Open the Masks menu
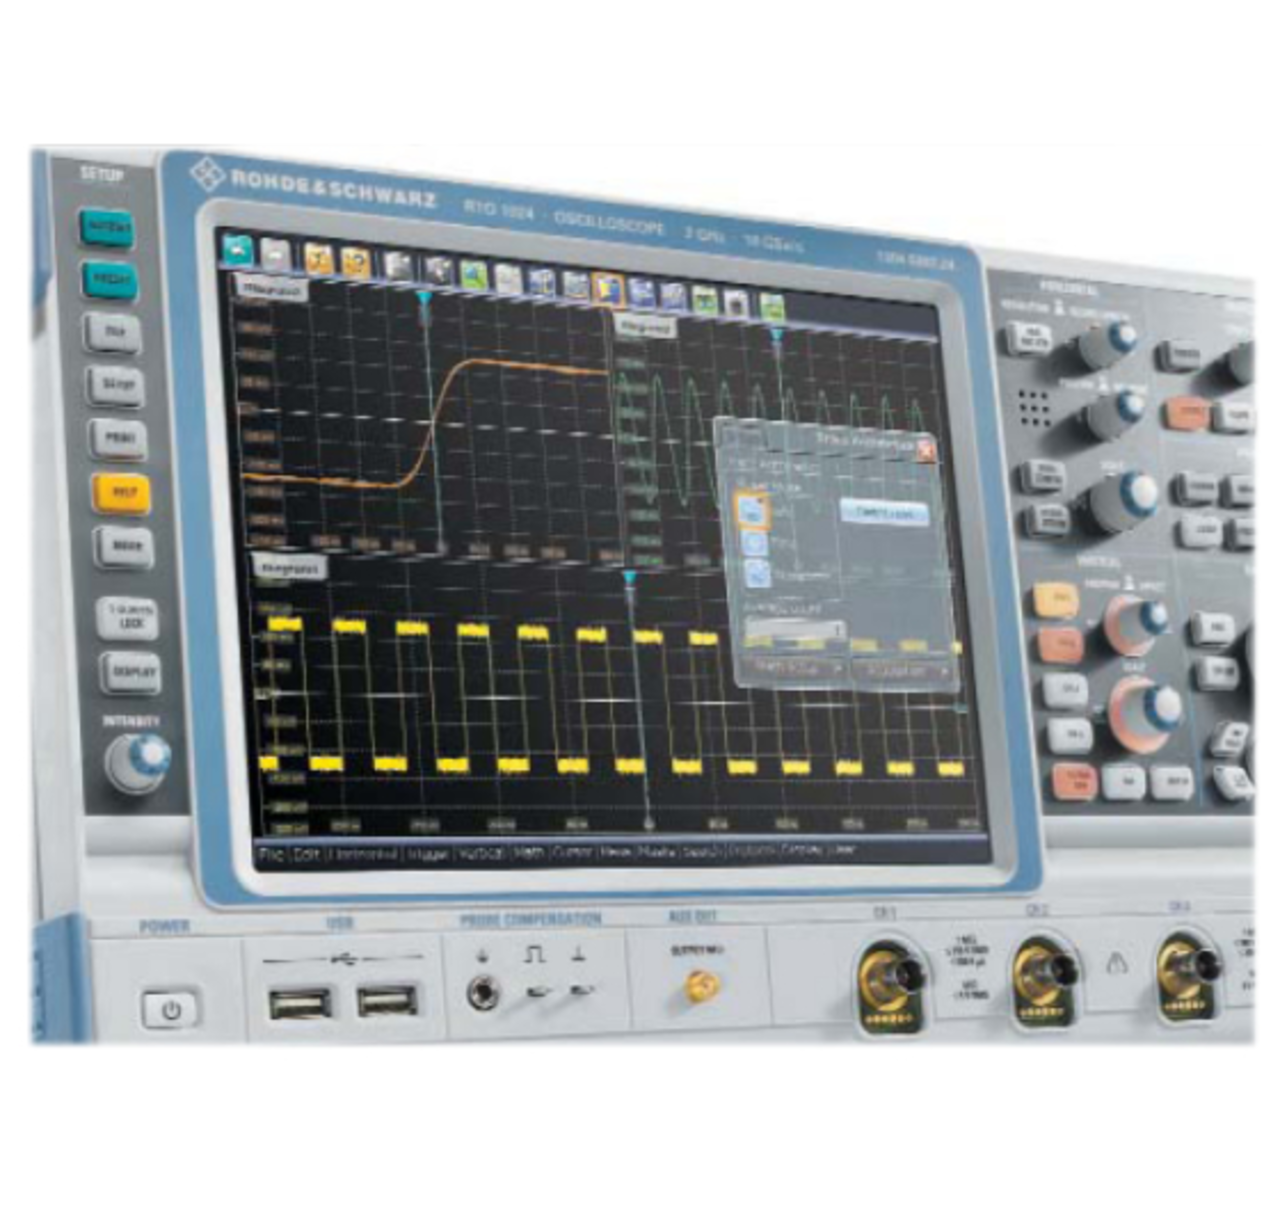 pos(657,852)
